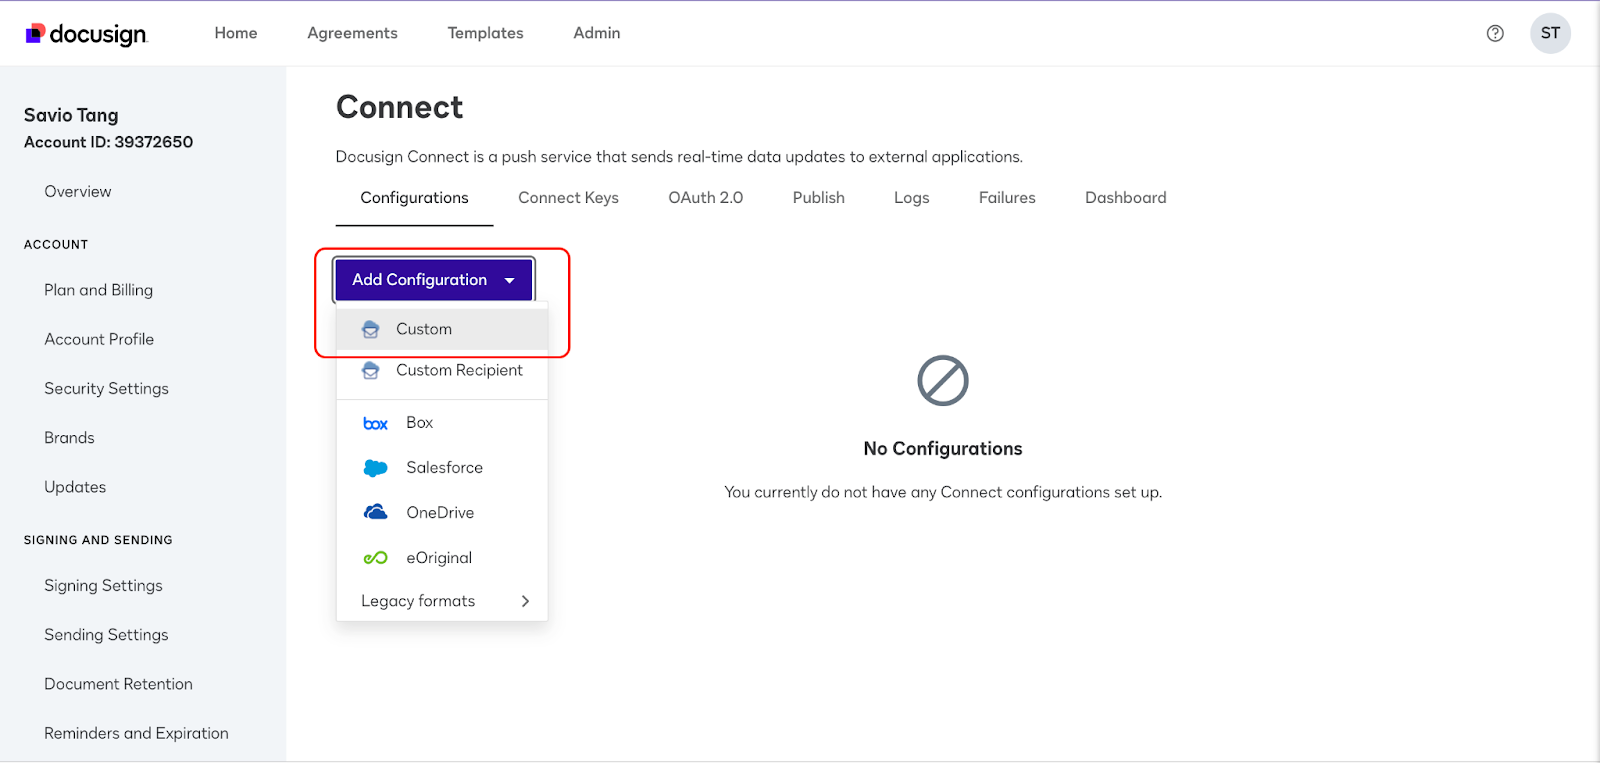This screenshot has height=763, width=1600.
Task: Go to Templates in top navigation
Action: (x=485, y=33)
